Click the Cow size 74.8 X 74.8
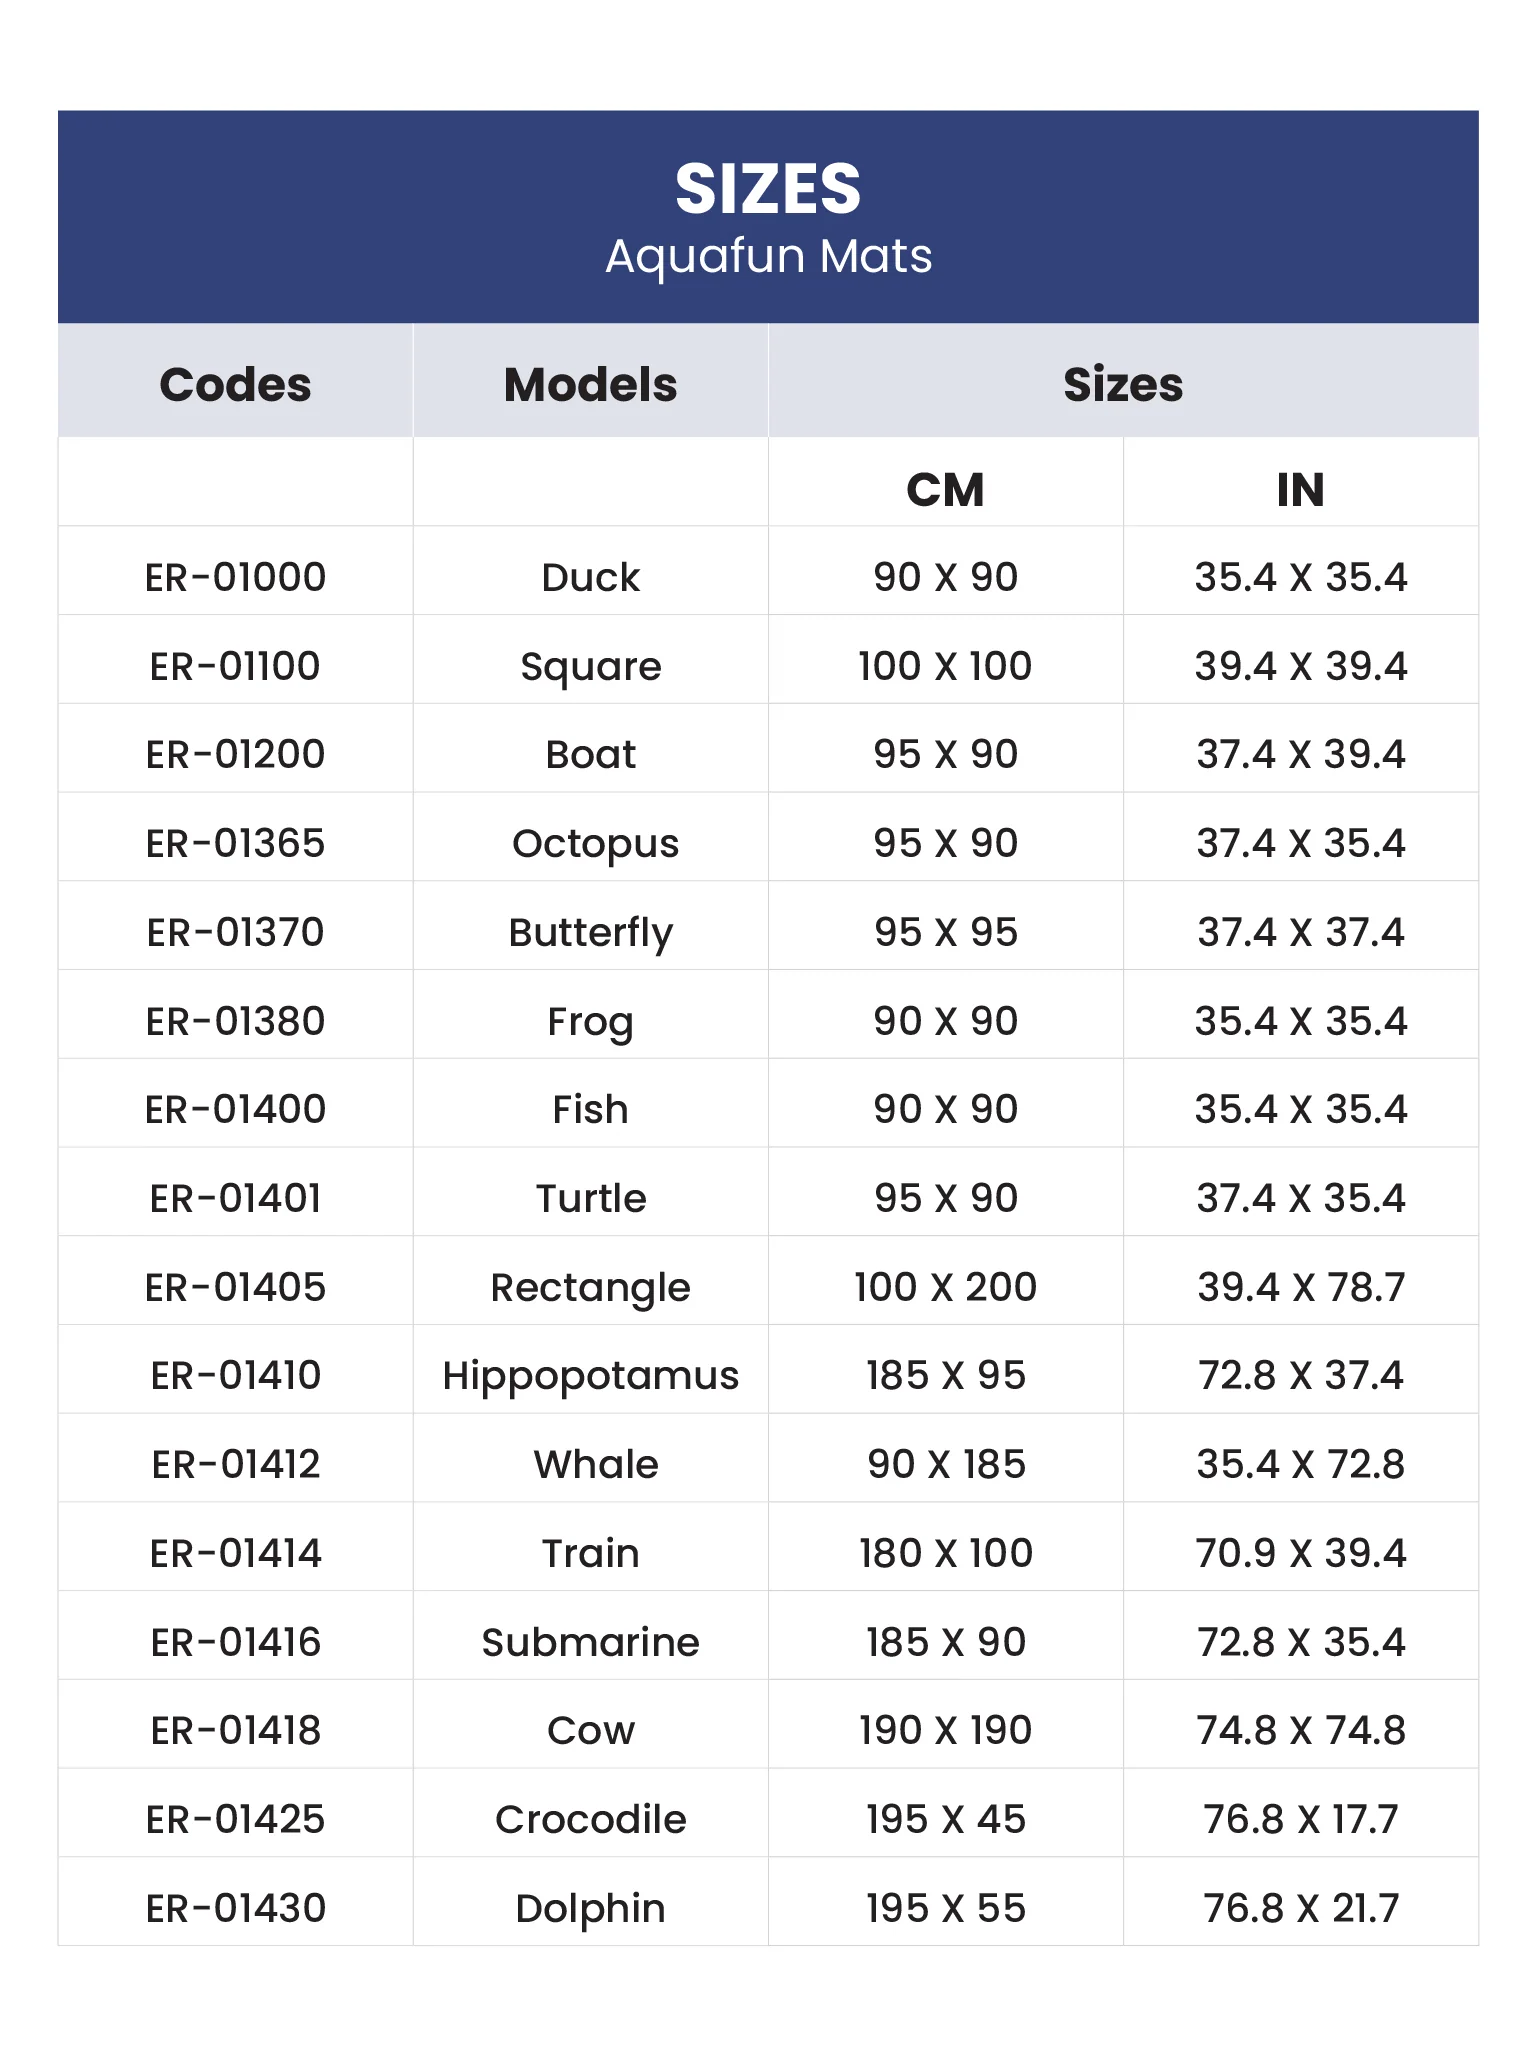This screenshot has height=2048, width=1536. (x=1300, y=1730)
